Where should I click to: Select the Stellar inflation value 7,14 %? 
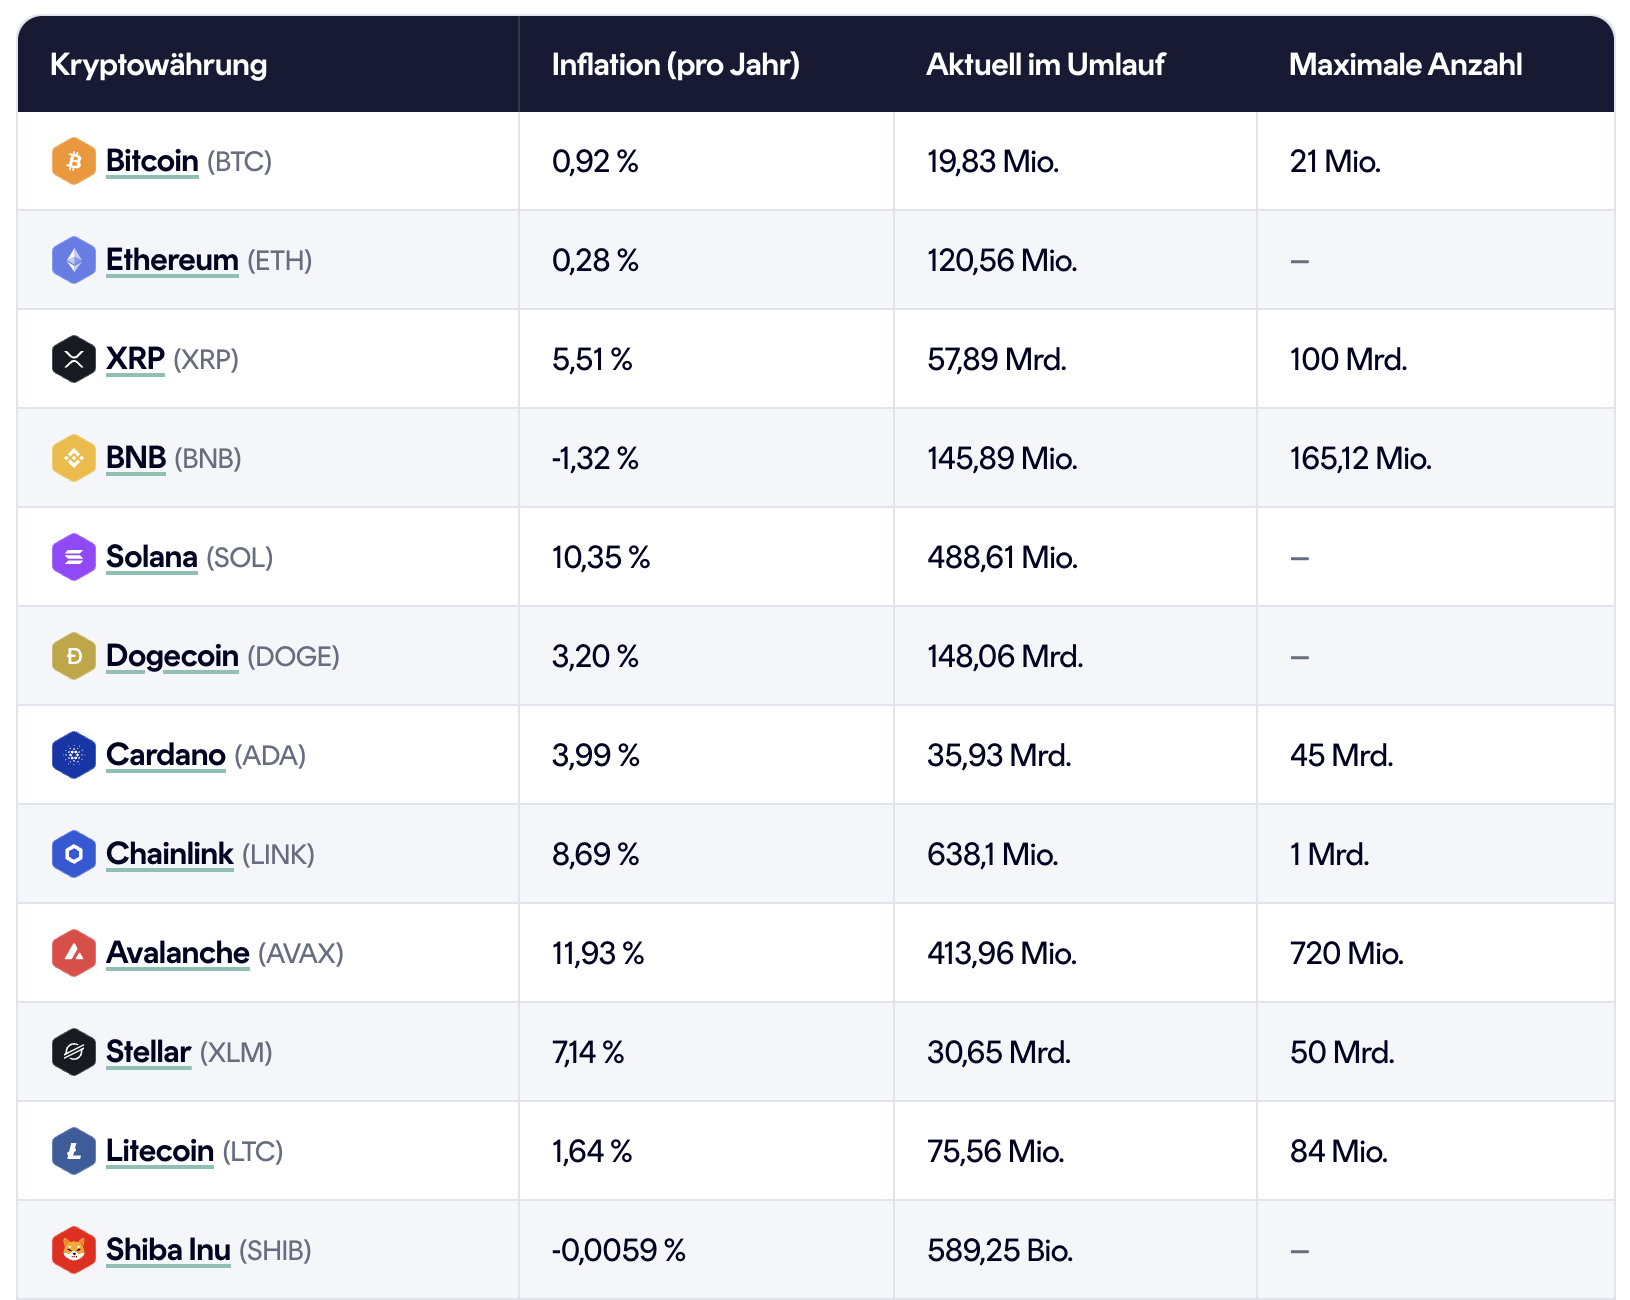click(588, 1052)
